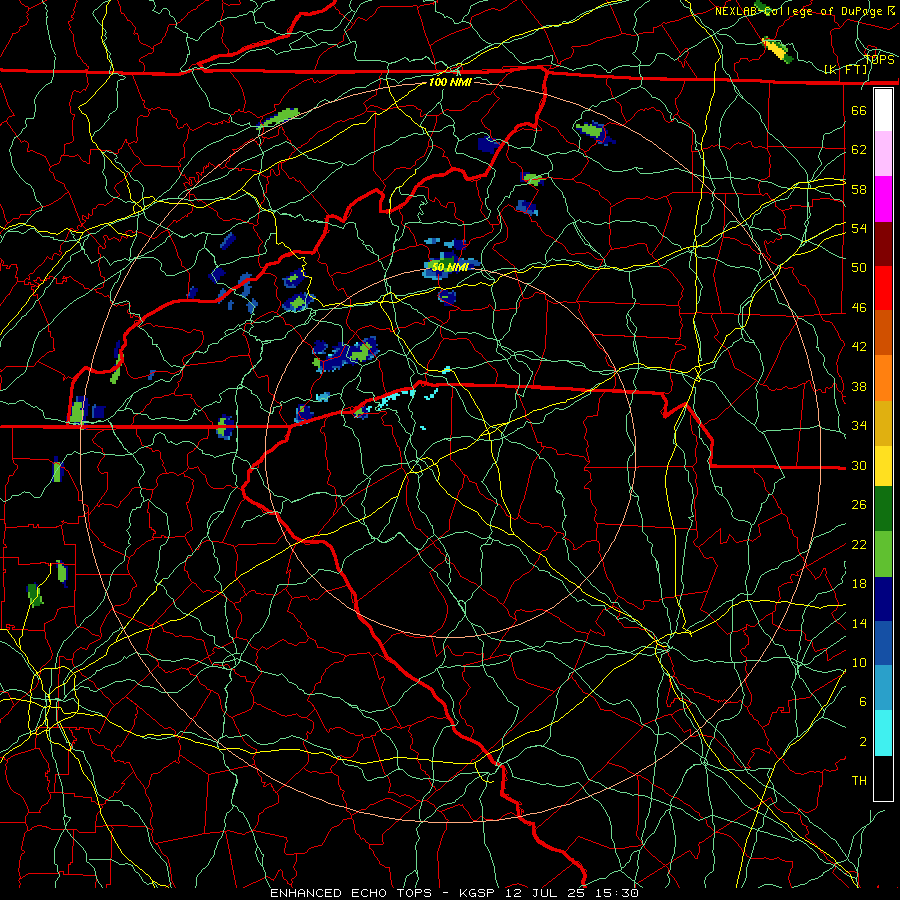The width and height of the screenshot is (900, 900).
Task: Click the legend value 10
Action: click(x=859, y=662)
